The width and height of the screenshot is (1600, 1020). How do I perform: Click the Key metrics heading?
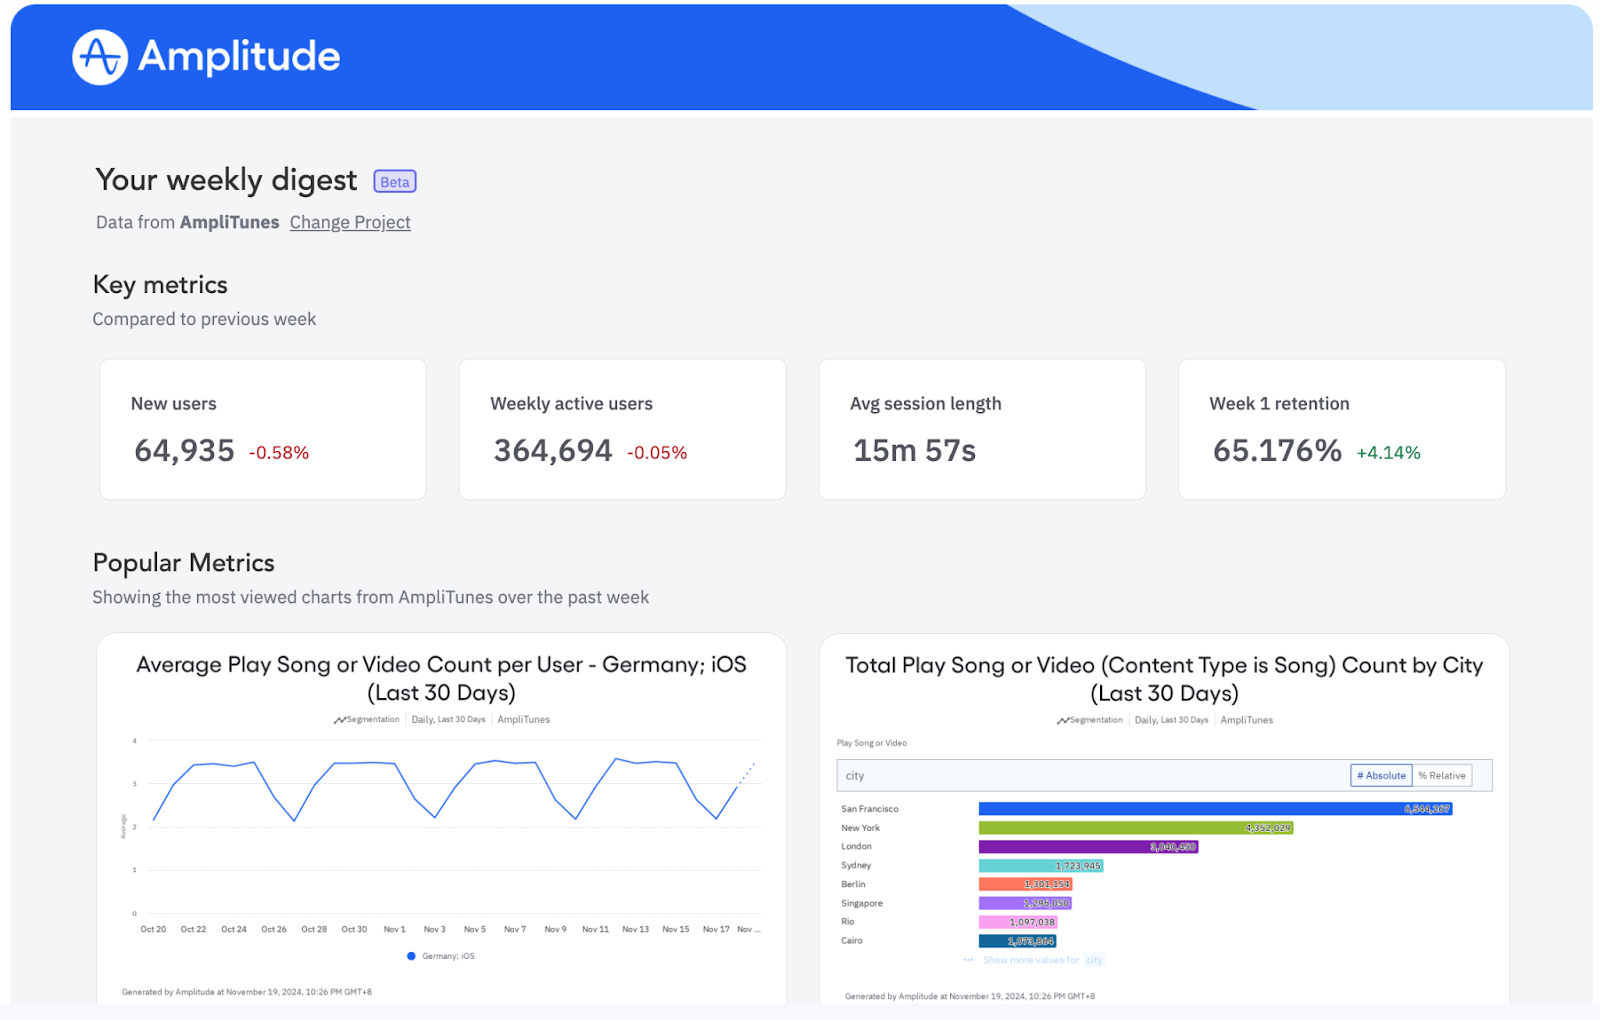click(x=160, y=285)
